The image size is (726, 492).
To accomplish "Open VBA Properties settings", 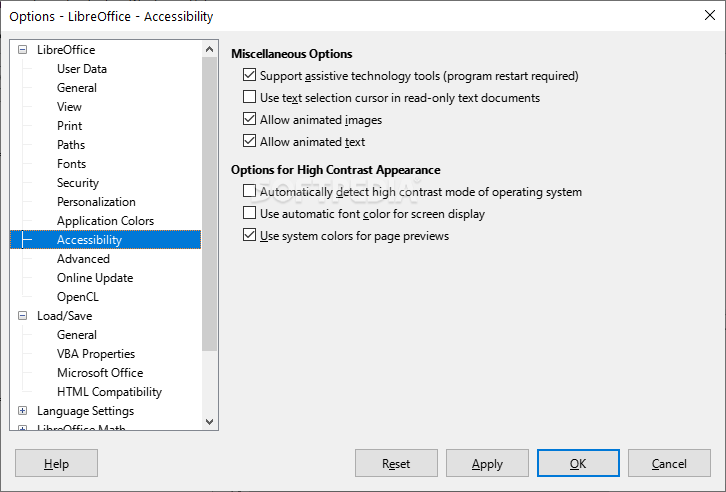I will 96,353.
